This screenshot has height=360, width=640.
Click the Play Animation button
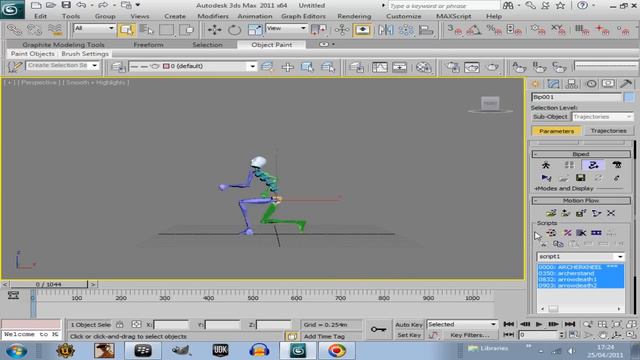[539, 324]
